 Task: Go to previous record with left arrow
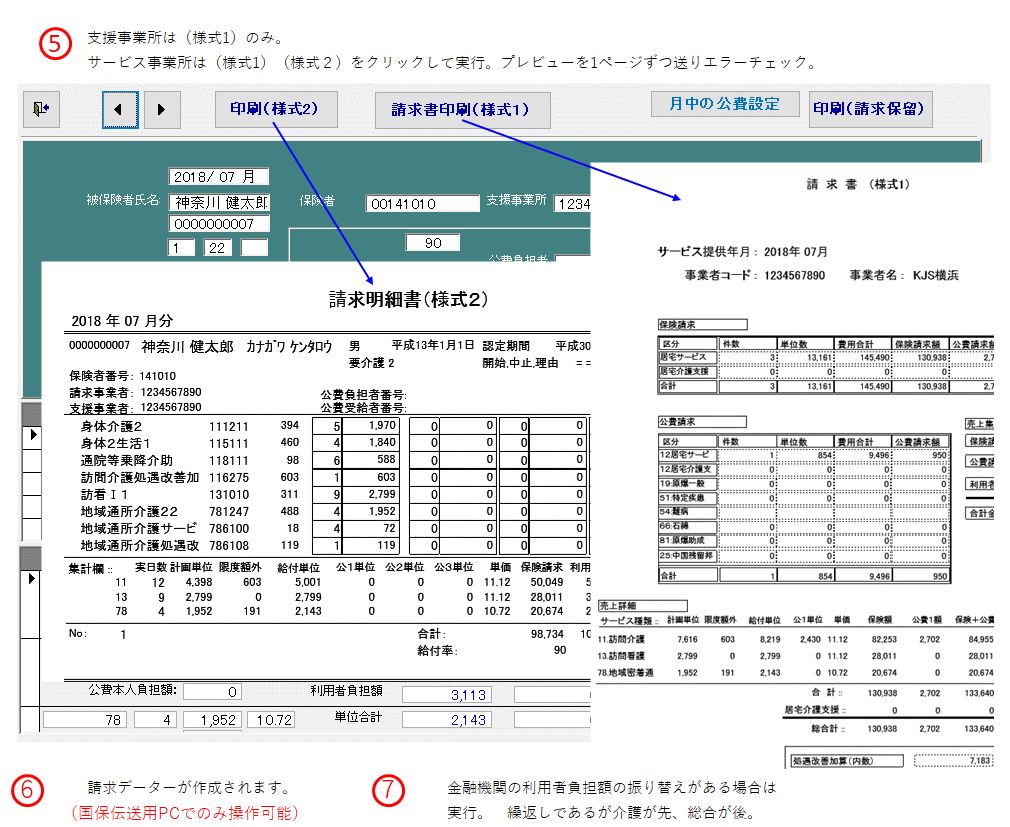(x=119, y=109)
